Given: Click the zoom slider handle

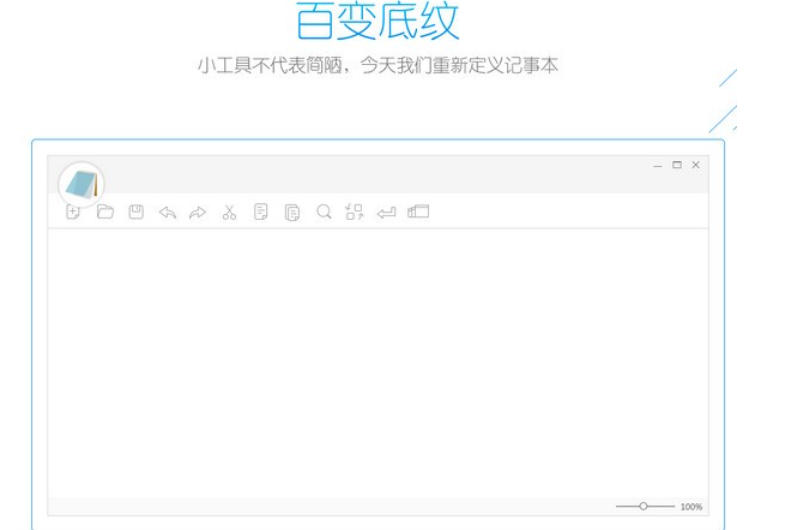Looking at the screenshot, I should tap(643, 506).
